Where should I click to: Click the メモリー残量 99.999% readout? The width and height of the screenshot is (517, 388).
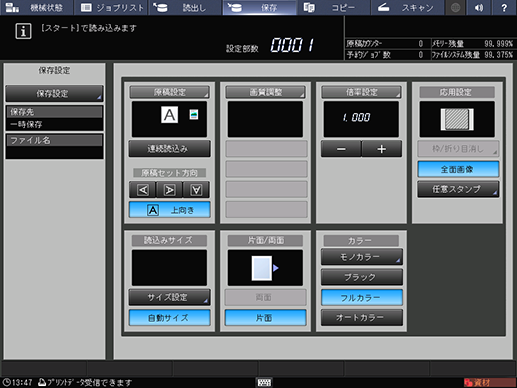(498, 43)
